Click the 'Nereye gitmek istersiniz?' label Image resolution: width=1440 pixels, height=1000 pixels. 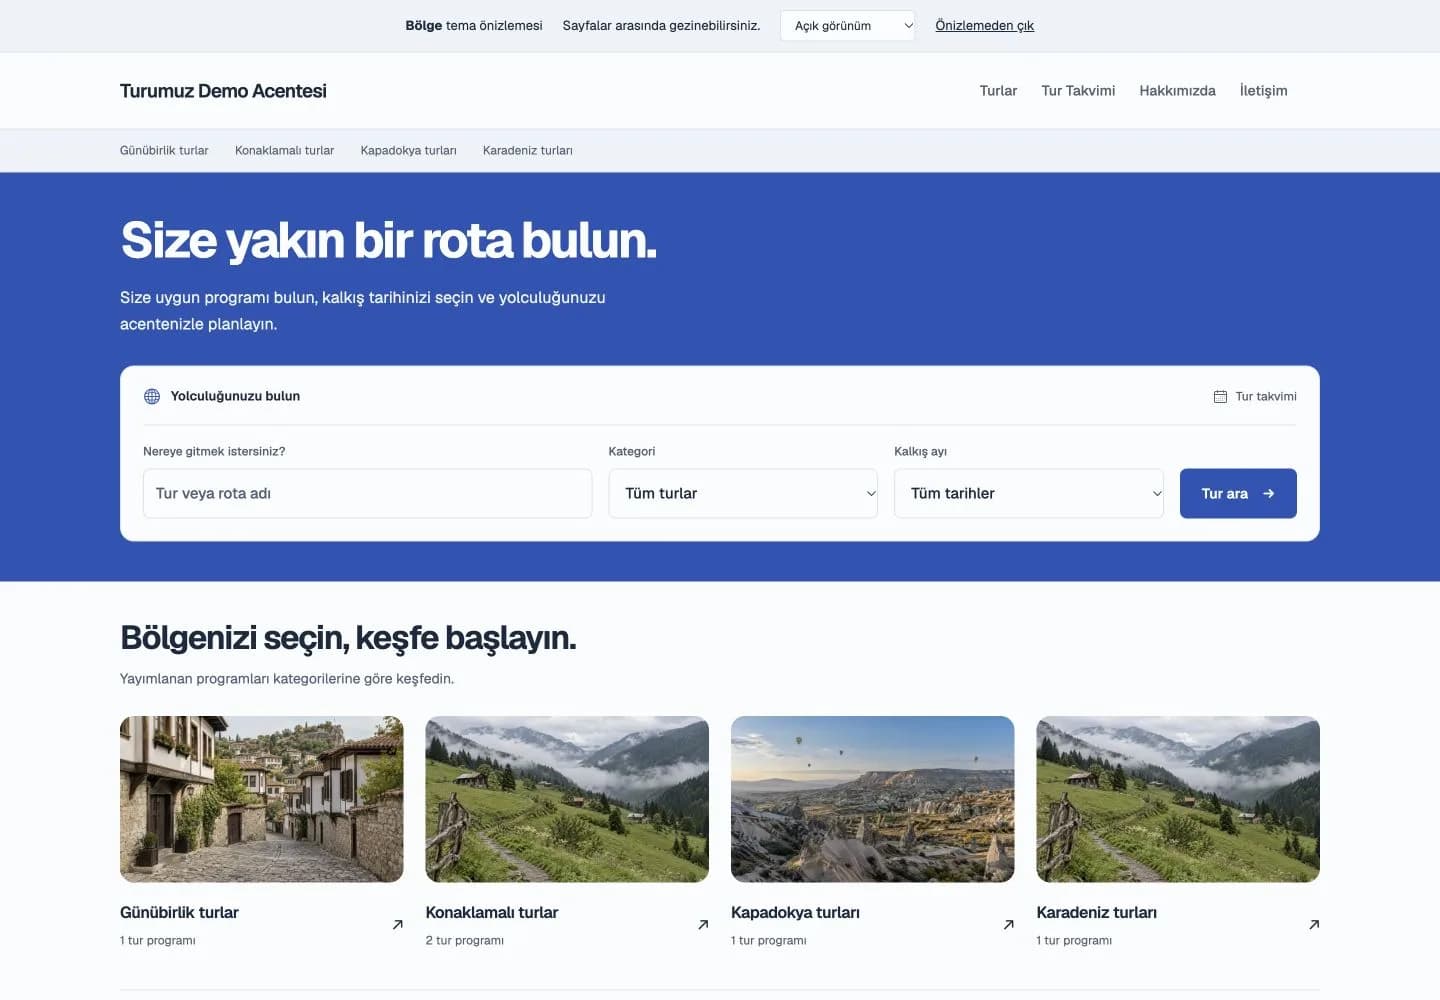214,452
